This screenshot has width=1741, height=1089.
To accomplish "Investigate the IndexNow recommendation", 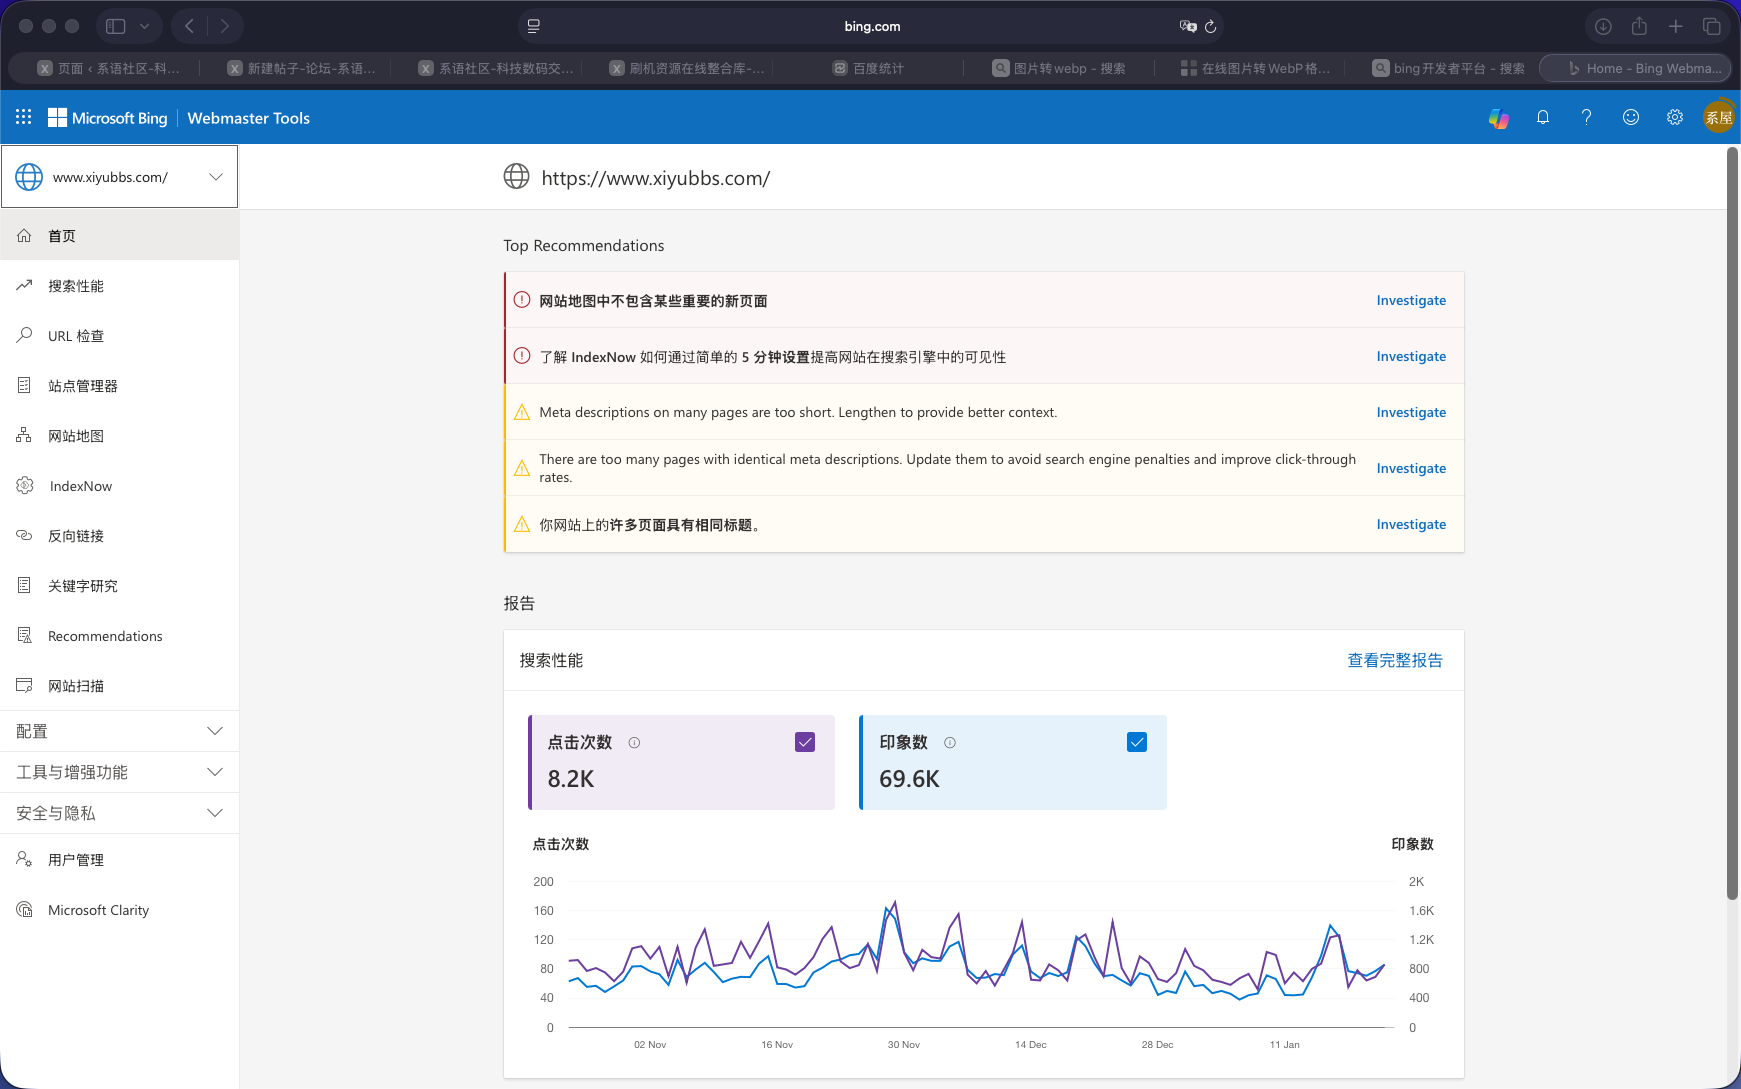I will click(1410, 356).
